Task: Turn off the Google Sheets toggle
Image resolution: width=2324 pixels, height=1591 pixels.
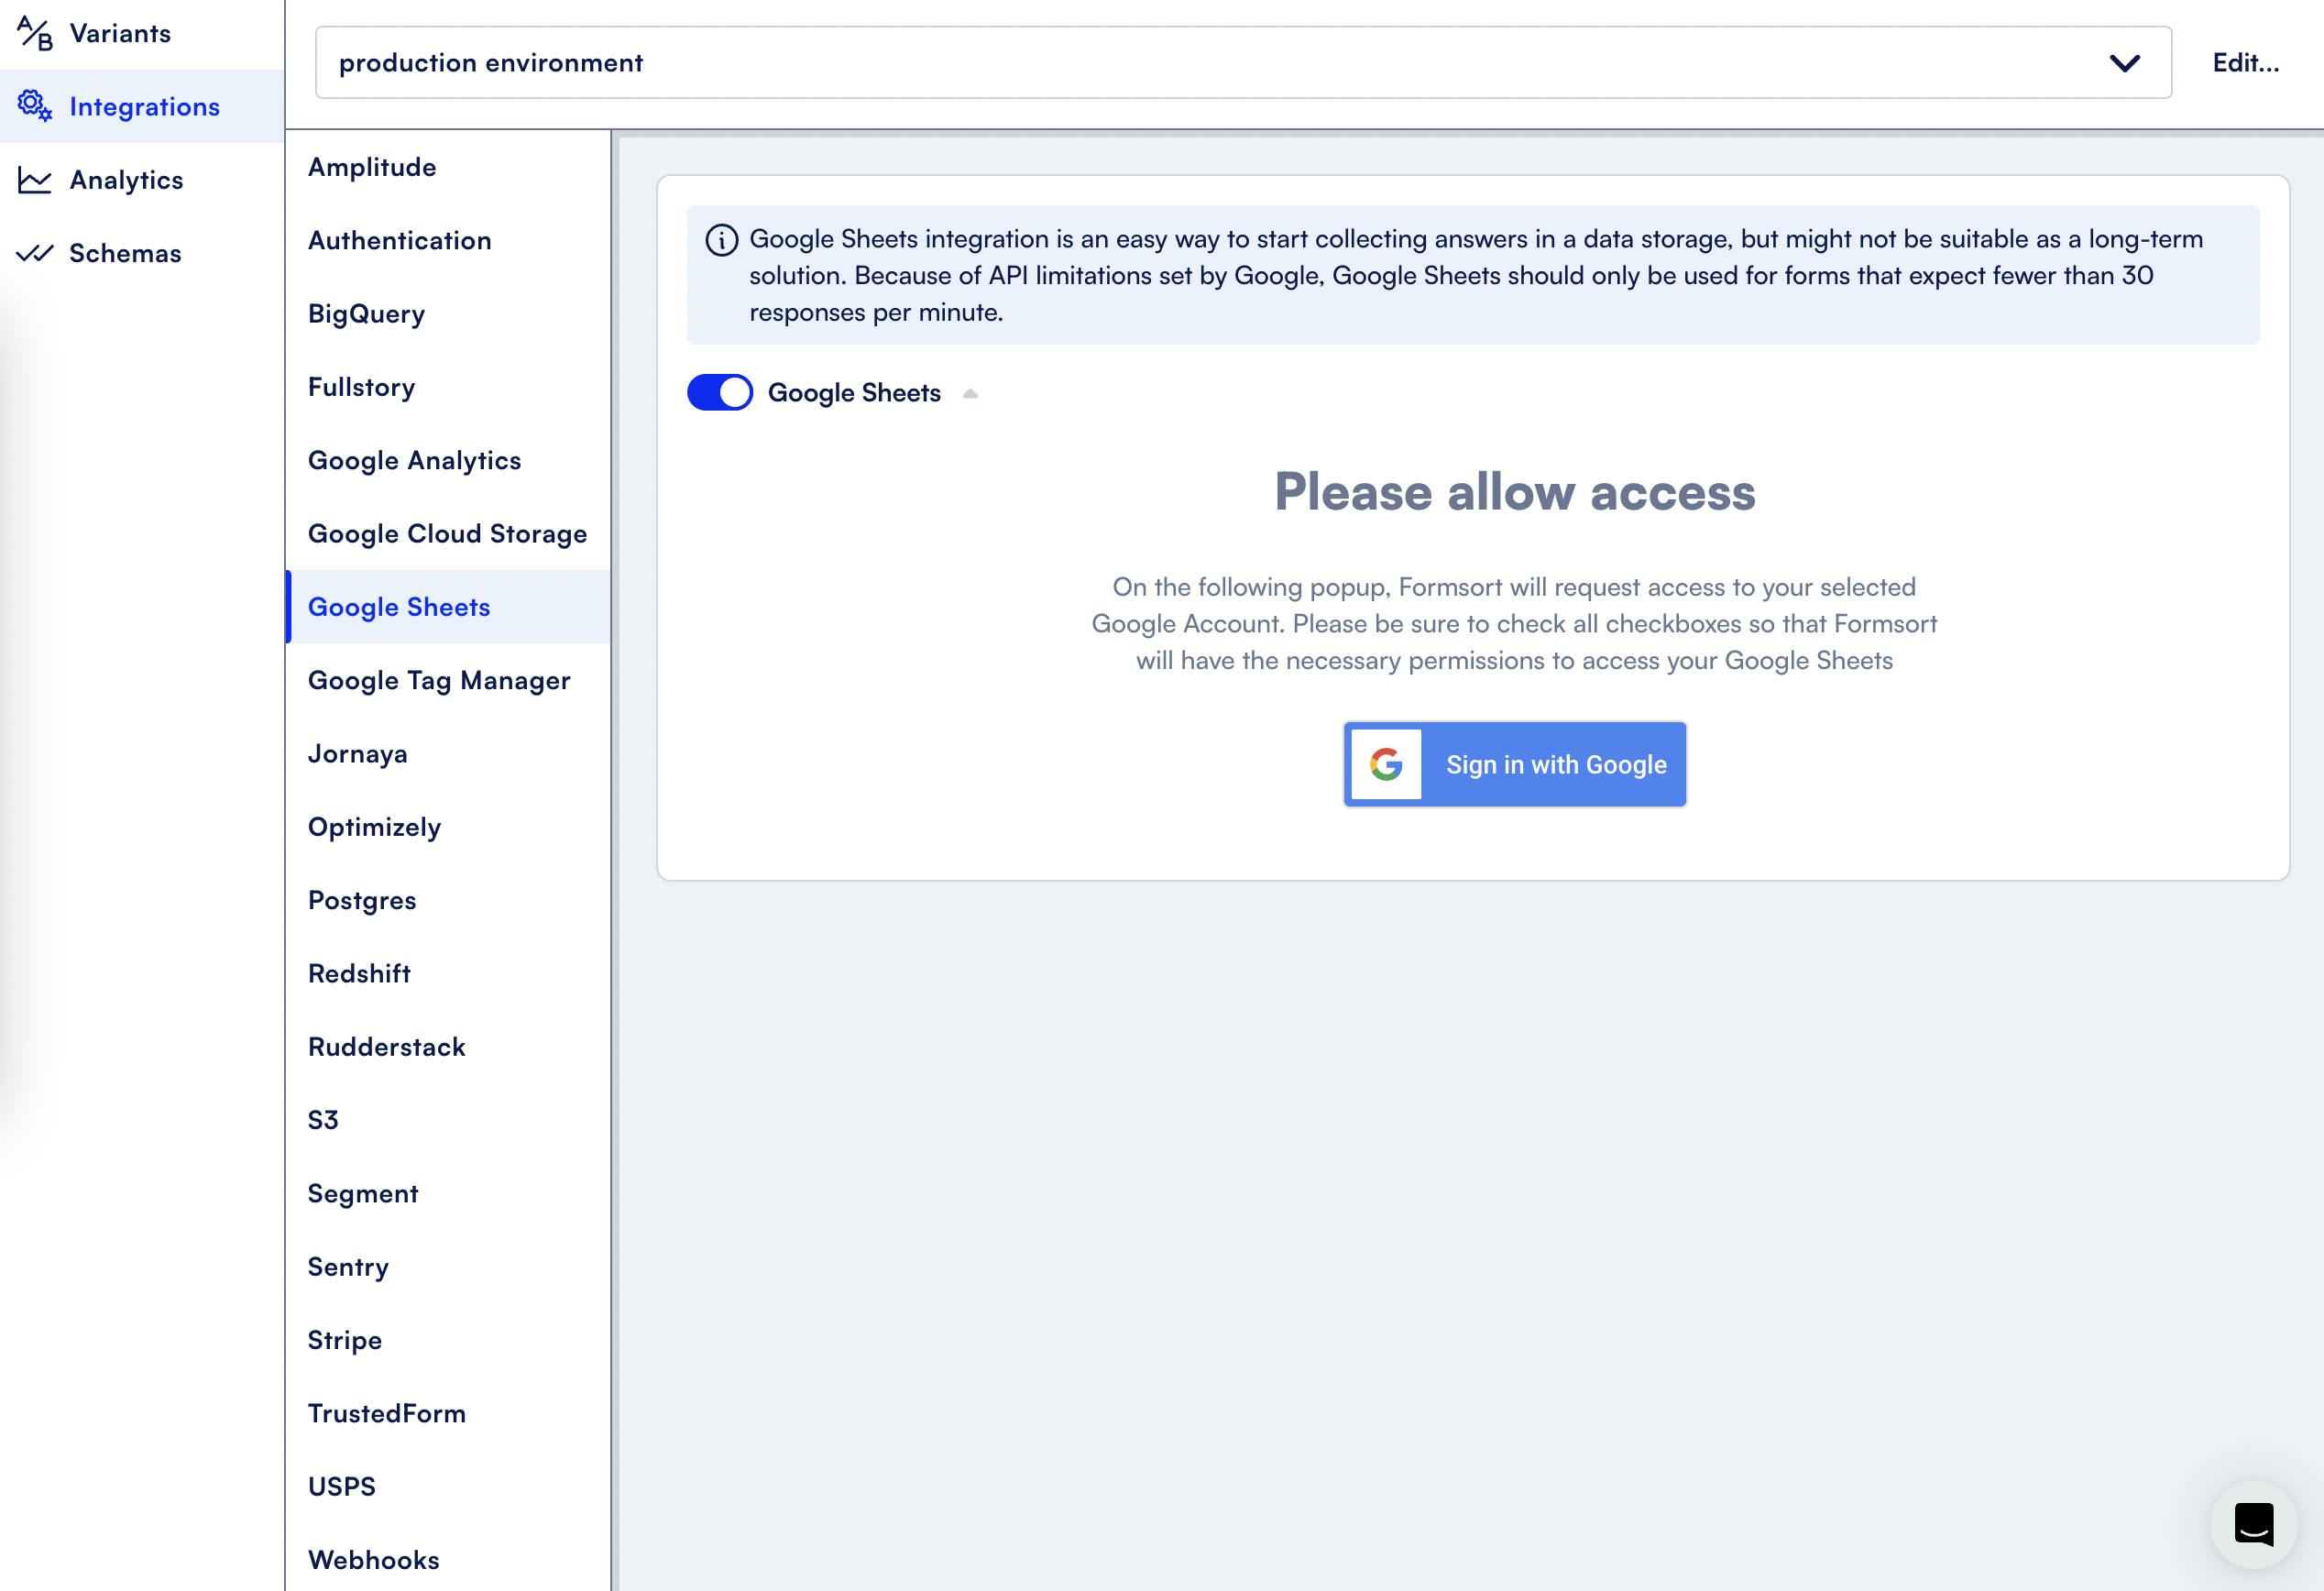Action: [720, 392]
